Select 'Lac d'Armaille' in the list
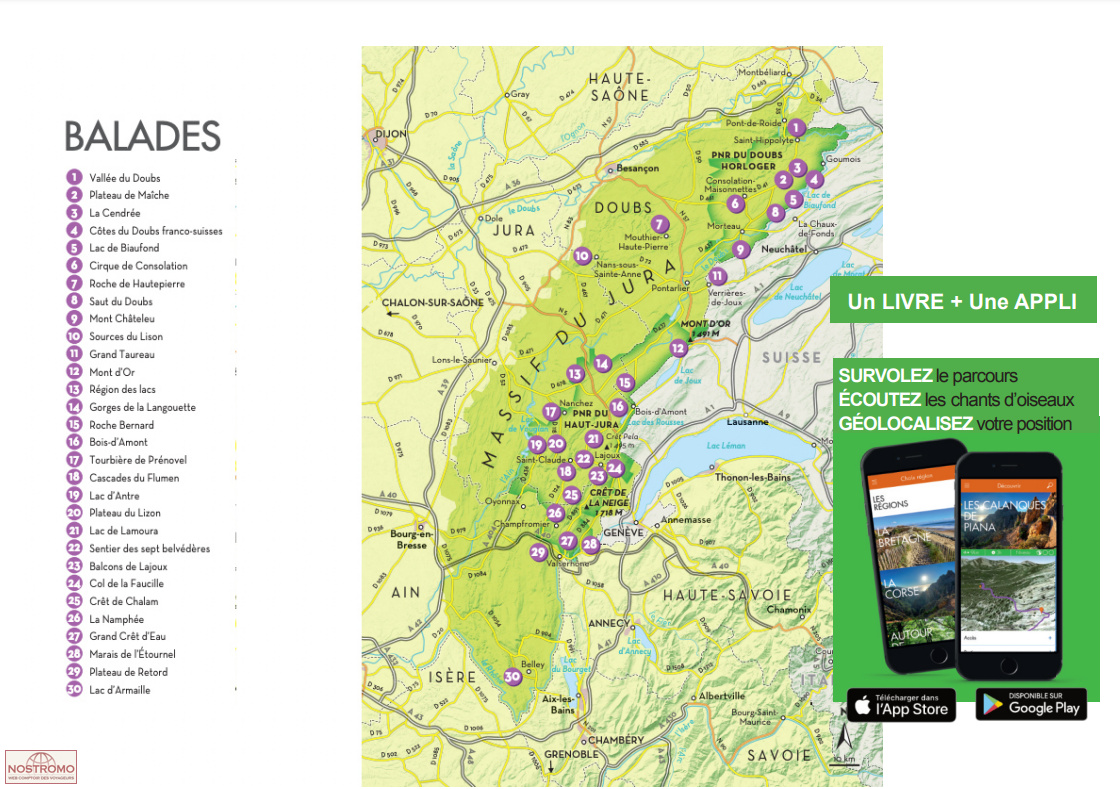1120x789 pixels. click(x=120, y=690)
